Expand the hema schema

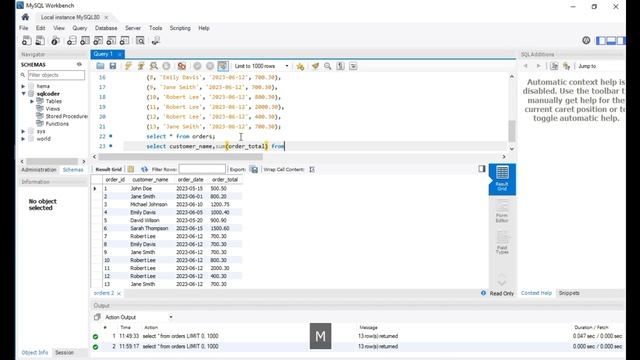[23, 86]
